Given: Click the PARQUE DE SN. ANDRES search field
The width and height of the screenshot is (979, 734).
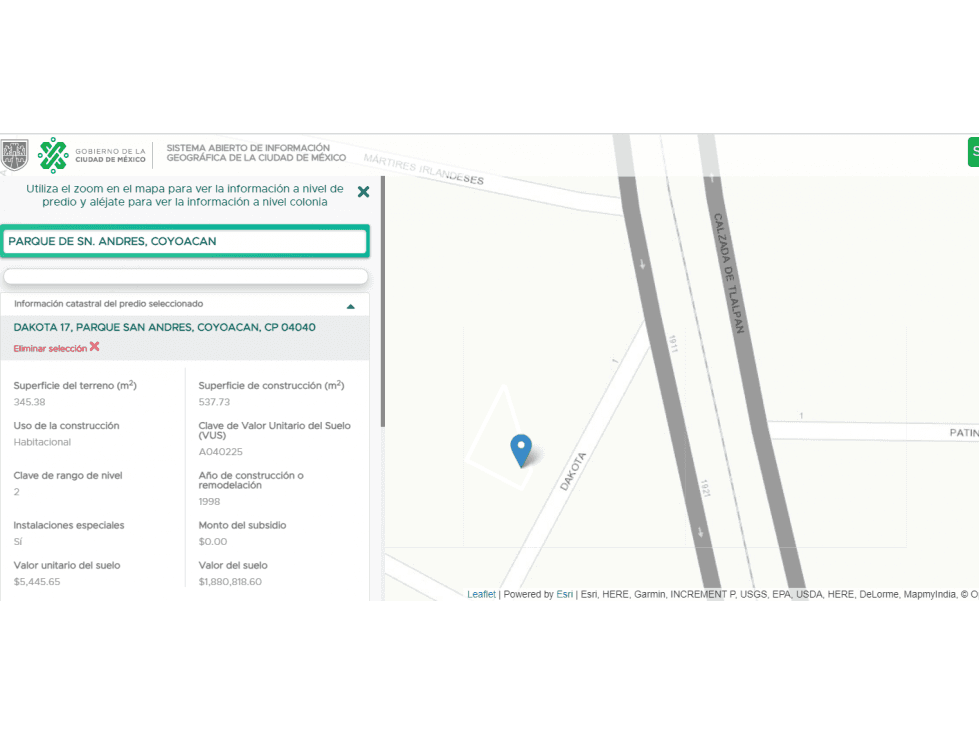Looking at the screenshot, I should tap(185, 242).
